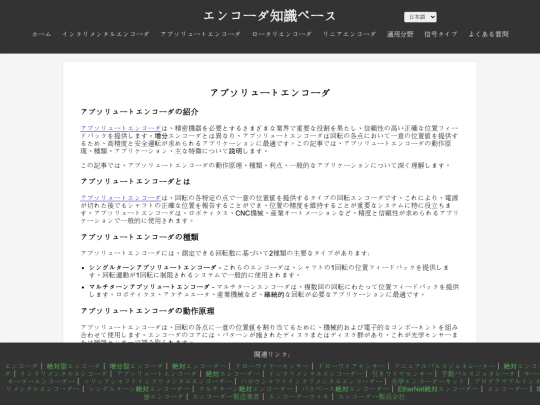Screen dimensions: 540x405
Task: Select アブソリュートエンコーダ in the top navigation bar
Action: pos(200,34)
